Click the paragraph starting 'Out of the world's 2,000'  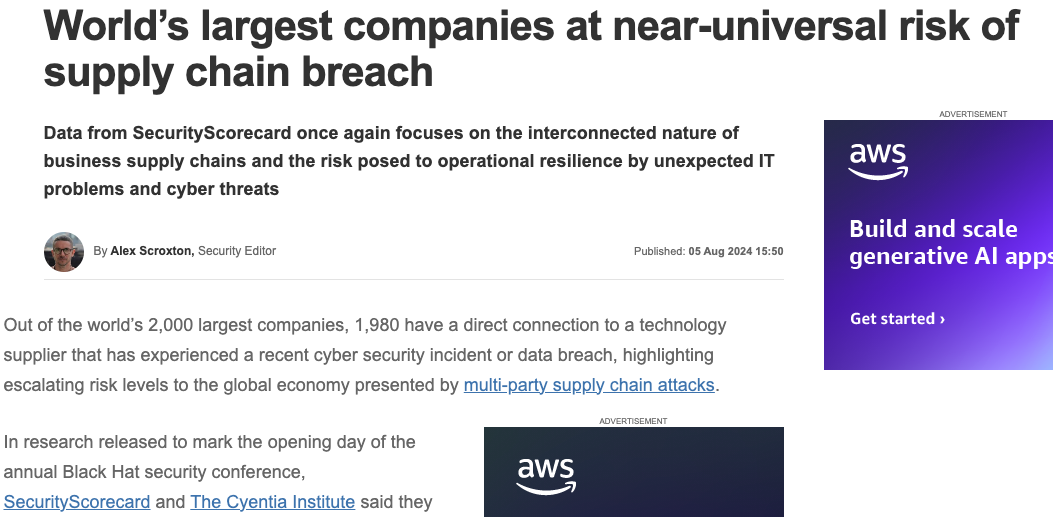coord(365,355)
